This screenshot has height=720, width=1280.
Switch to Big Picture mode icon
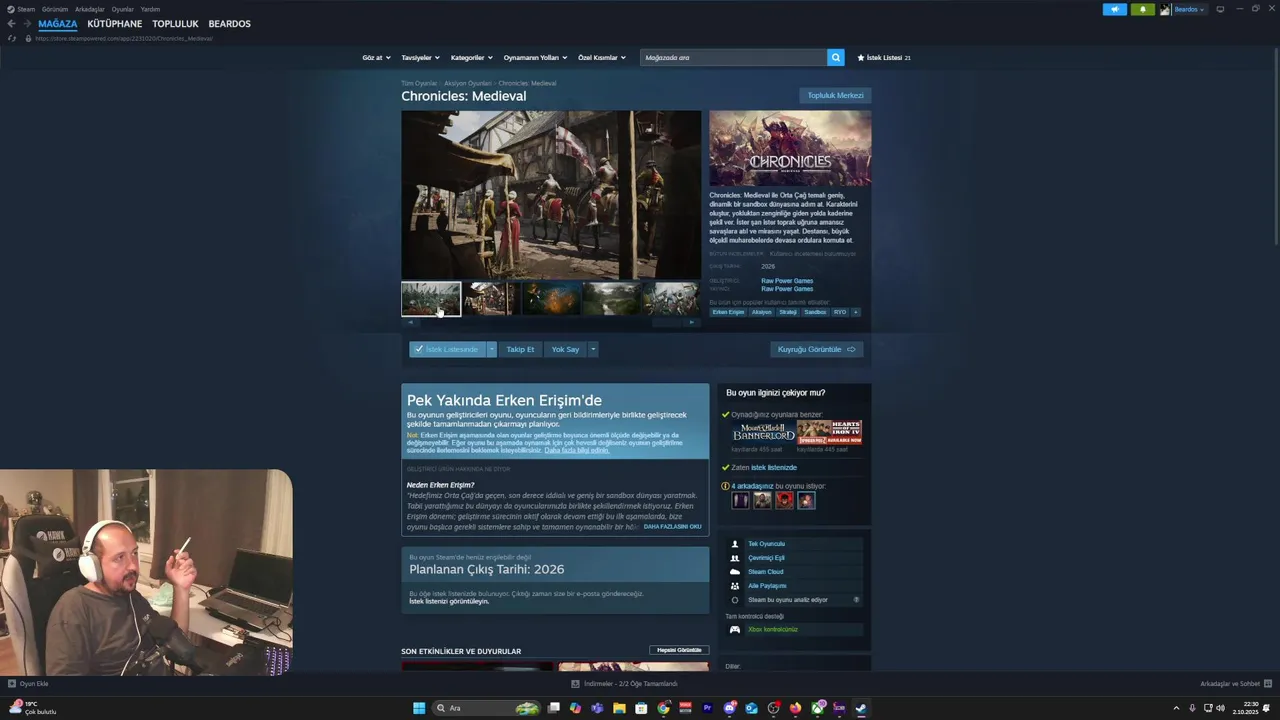tap(1220, 9)
